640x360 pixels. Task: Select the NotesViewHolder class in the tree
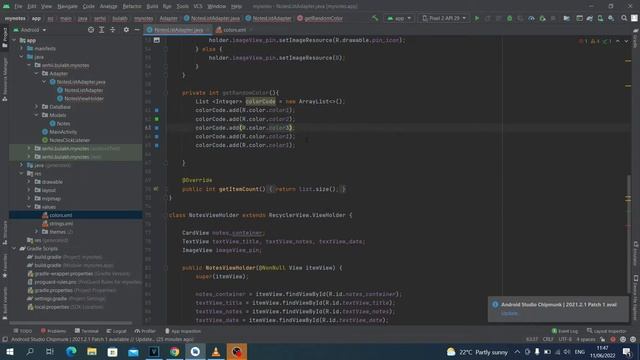pos(84,98)
